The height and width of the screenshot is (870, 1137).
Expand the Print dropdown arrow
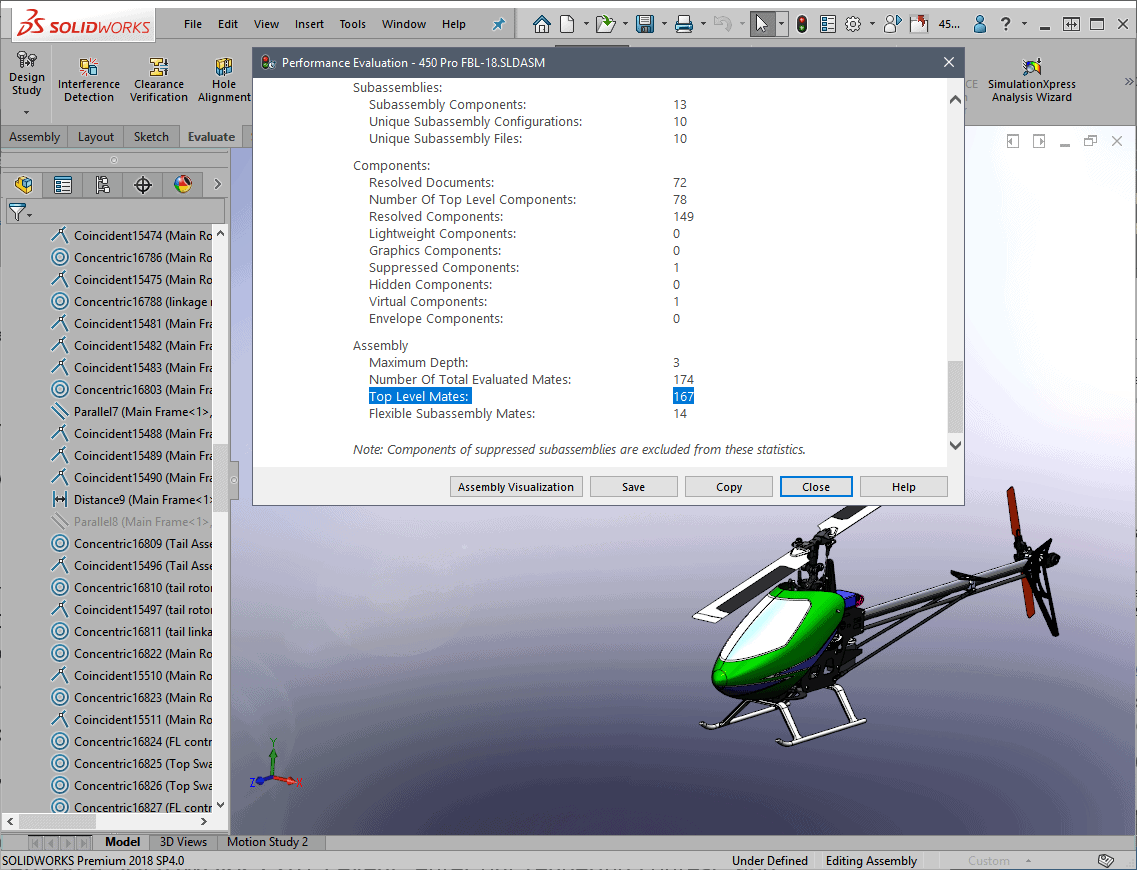click(x=703, y=24)
